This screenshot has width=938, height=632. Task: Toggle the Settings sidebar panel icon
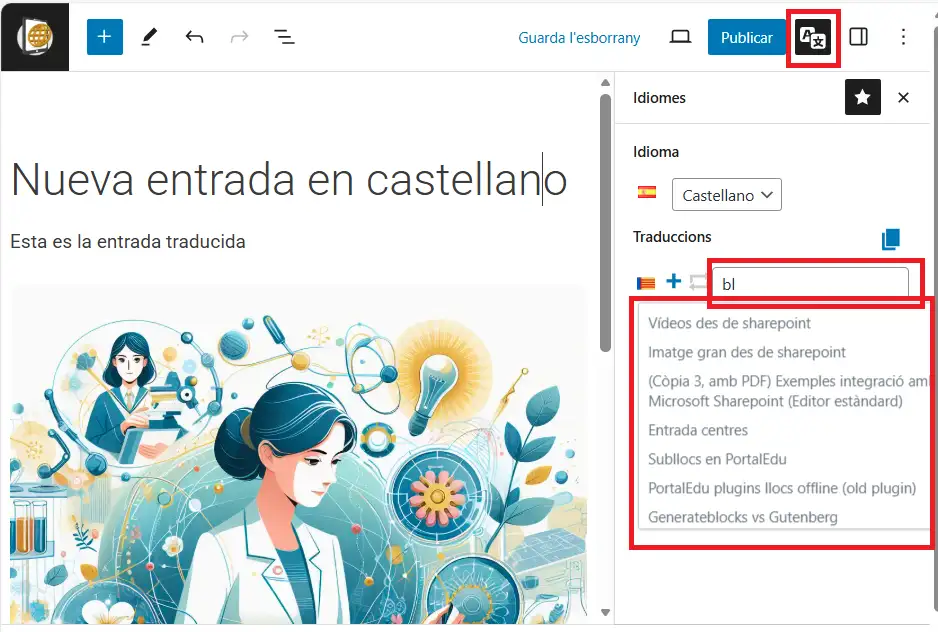tap(858, 37)
